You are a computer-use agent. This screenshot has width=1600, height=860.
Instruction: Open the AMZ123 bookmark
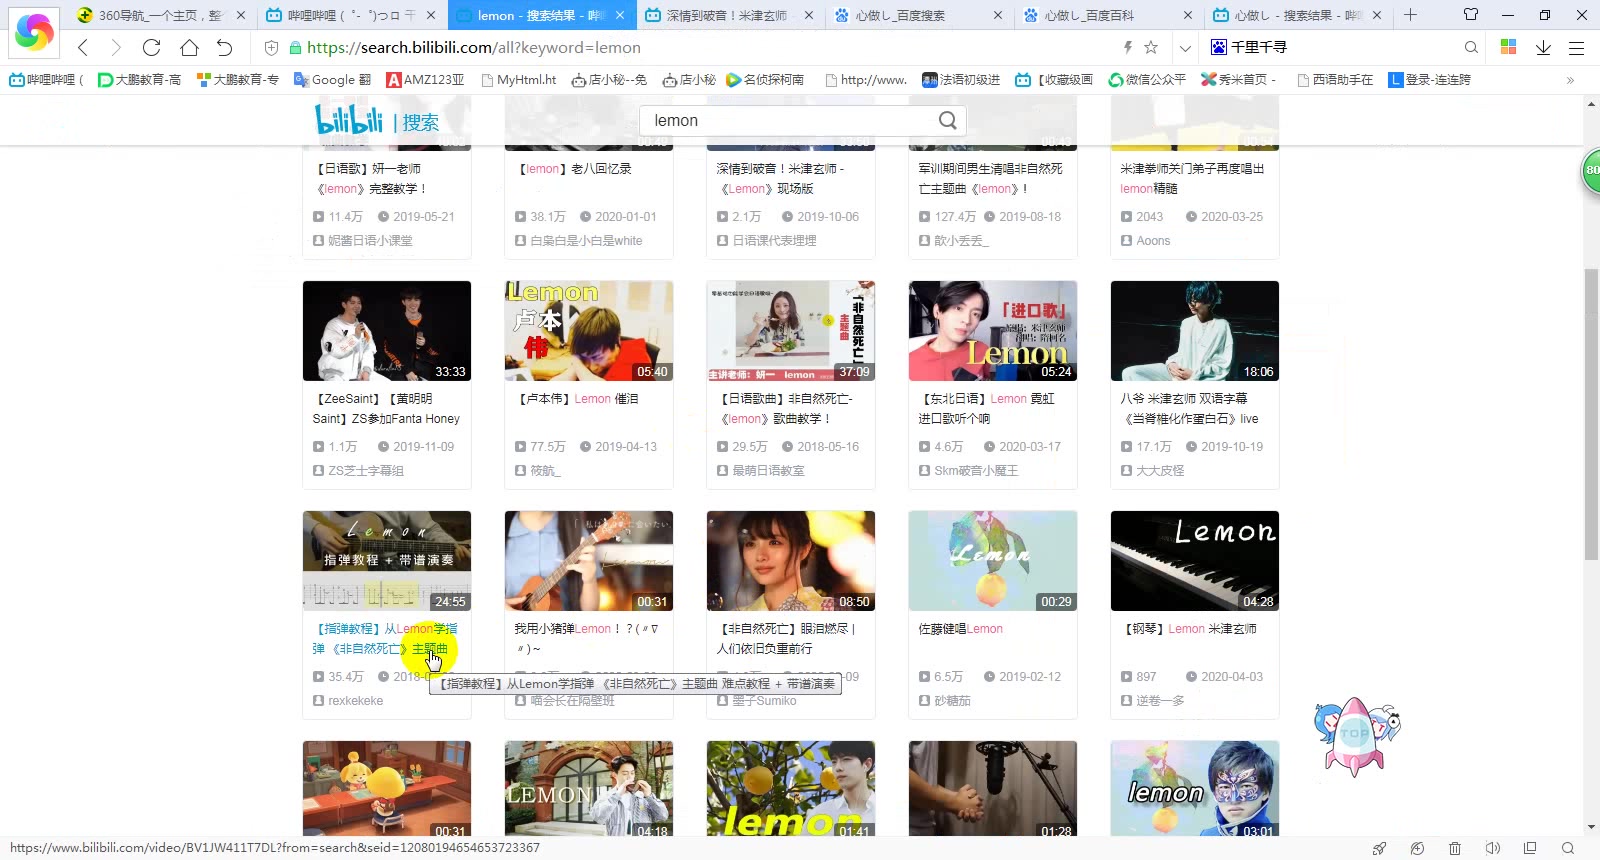click(x=425, y=80)
